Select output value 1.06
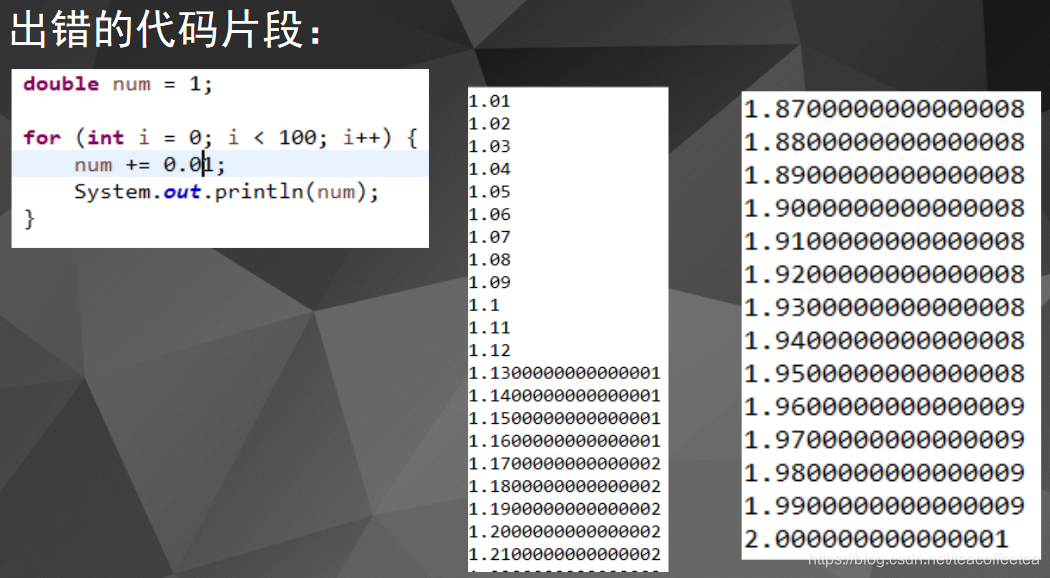 [490, 214]
